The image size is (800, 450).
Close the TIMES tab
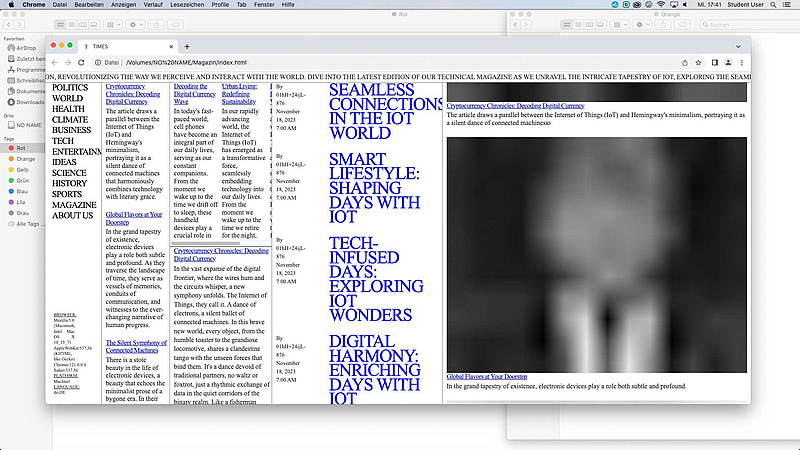(x=171, y=46)
